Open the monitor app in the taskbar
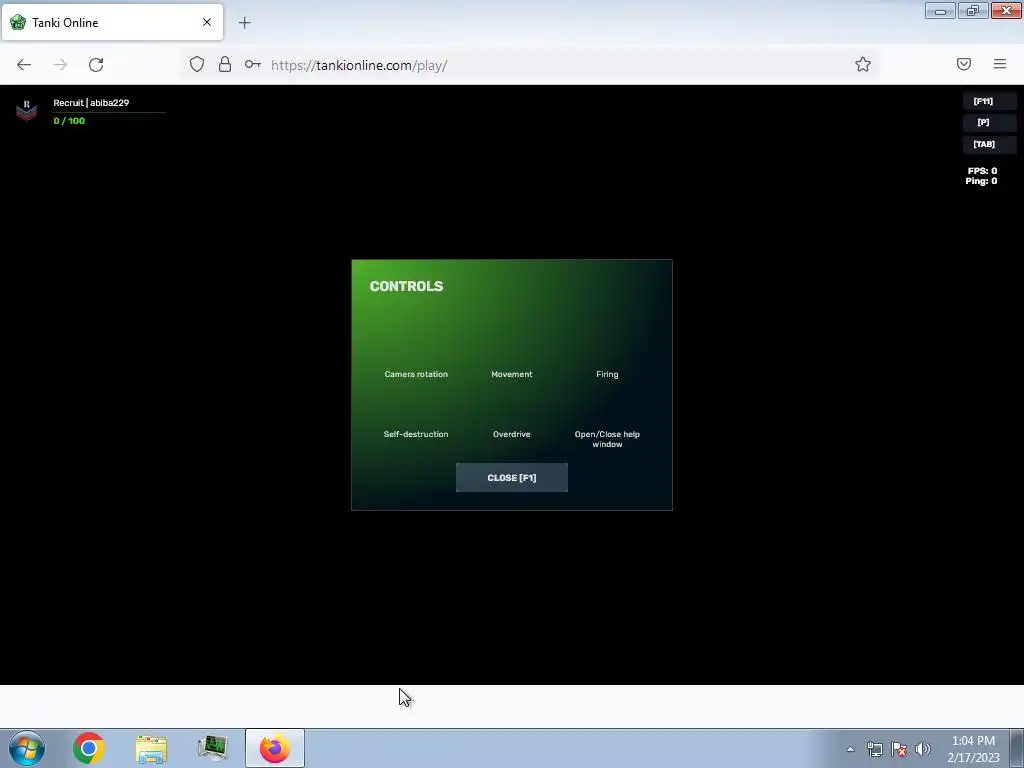 point(212,748)
